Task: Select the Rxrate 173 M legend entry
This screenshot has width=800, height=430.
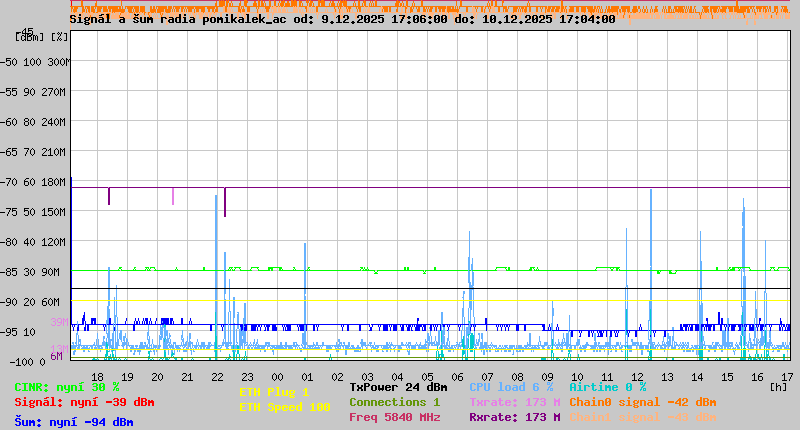Action: tap(514, 417)
